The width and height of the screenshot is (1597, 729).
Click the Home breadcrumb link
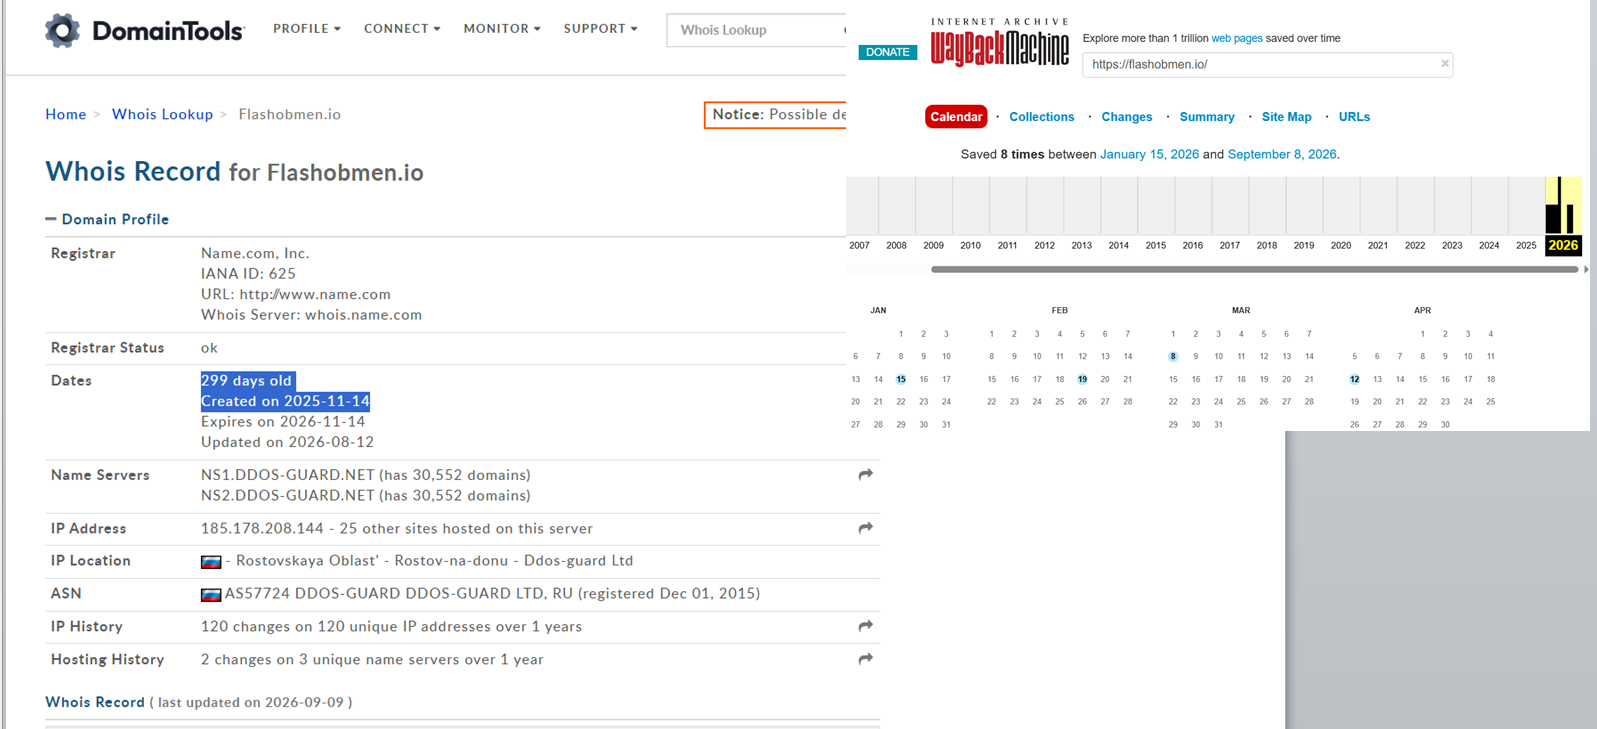click(66, 114)
